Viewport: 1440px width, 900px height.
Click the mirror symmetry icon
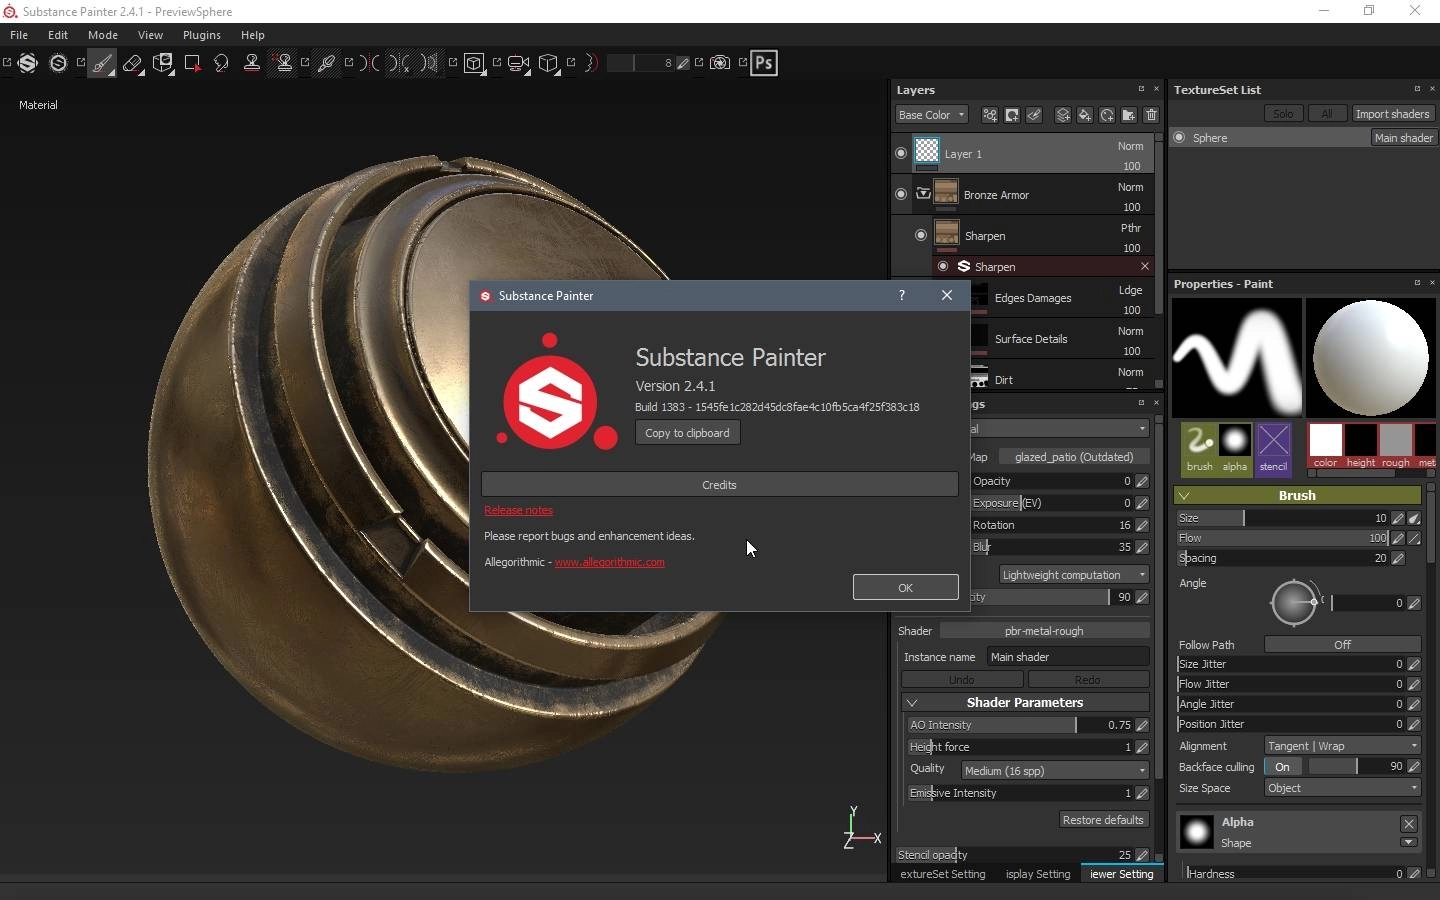point(371,63)
